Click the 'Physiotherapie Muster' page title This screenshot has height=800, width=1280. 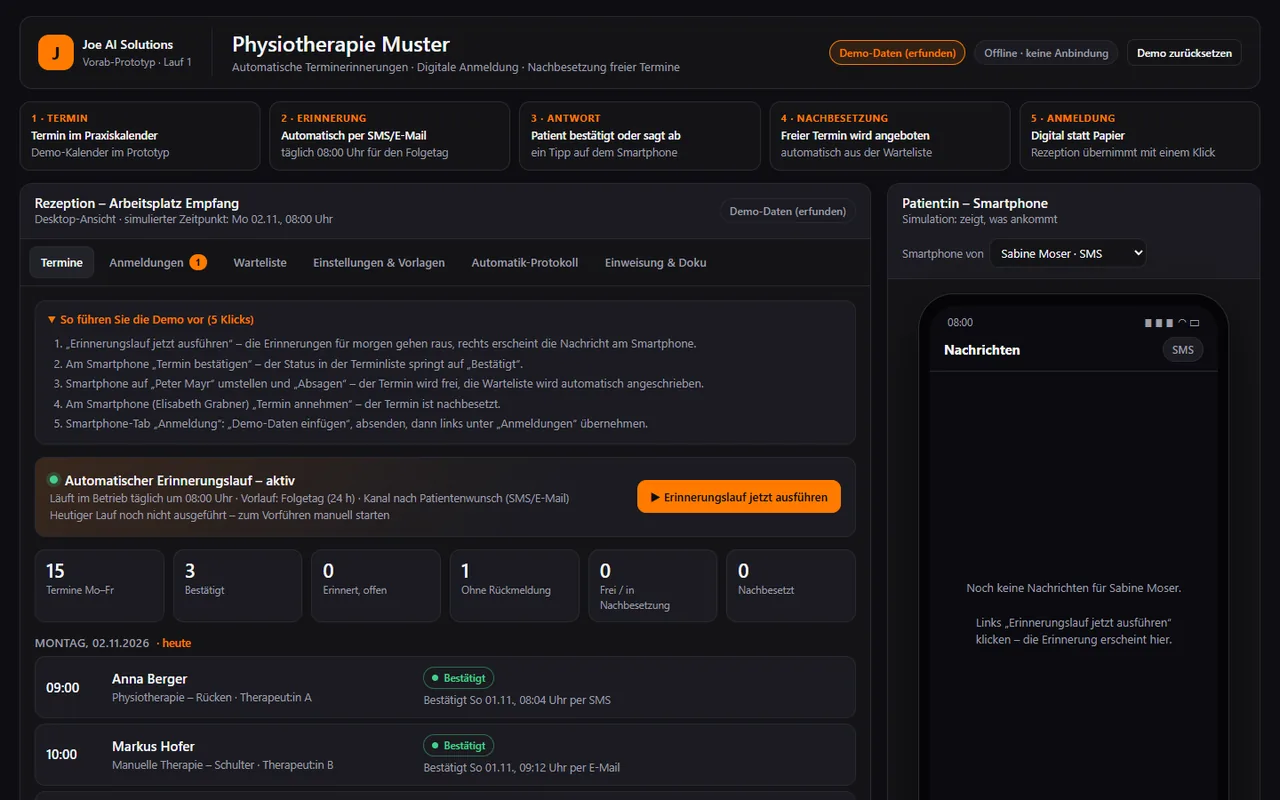(x=341, y=44)
